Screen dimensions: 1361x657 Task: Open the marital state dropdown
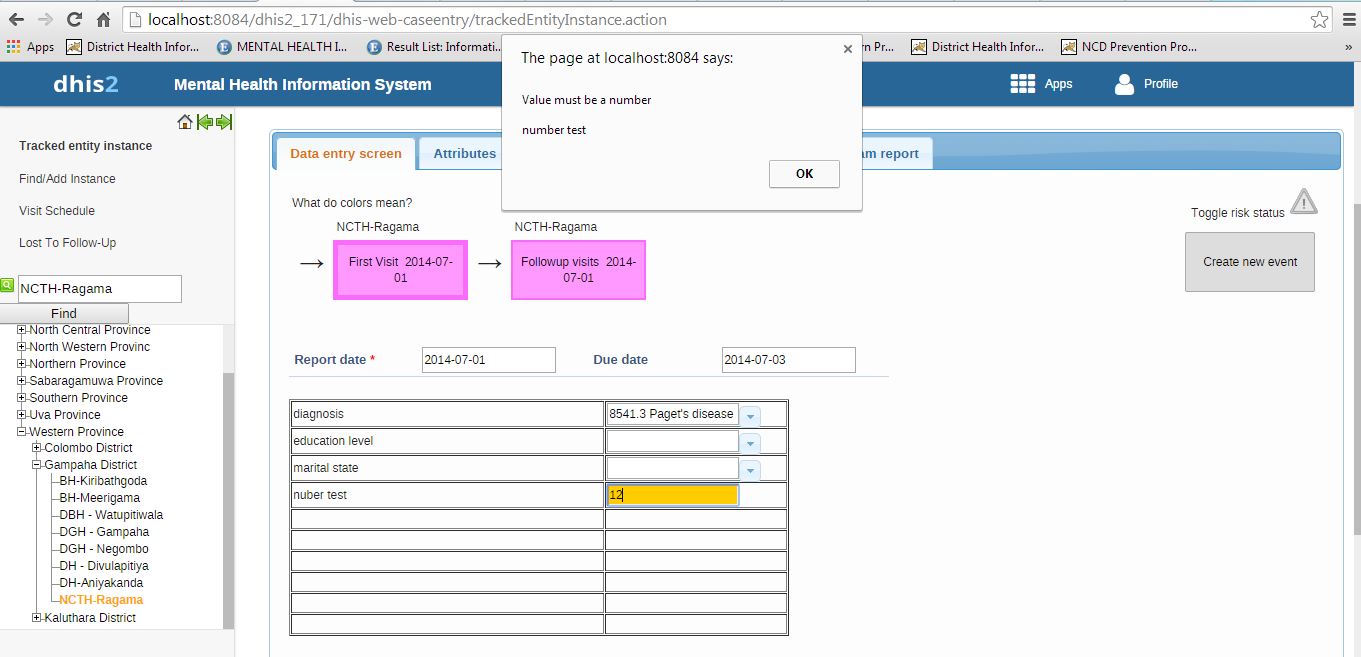(x=750, y=469)
